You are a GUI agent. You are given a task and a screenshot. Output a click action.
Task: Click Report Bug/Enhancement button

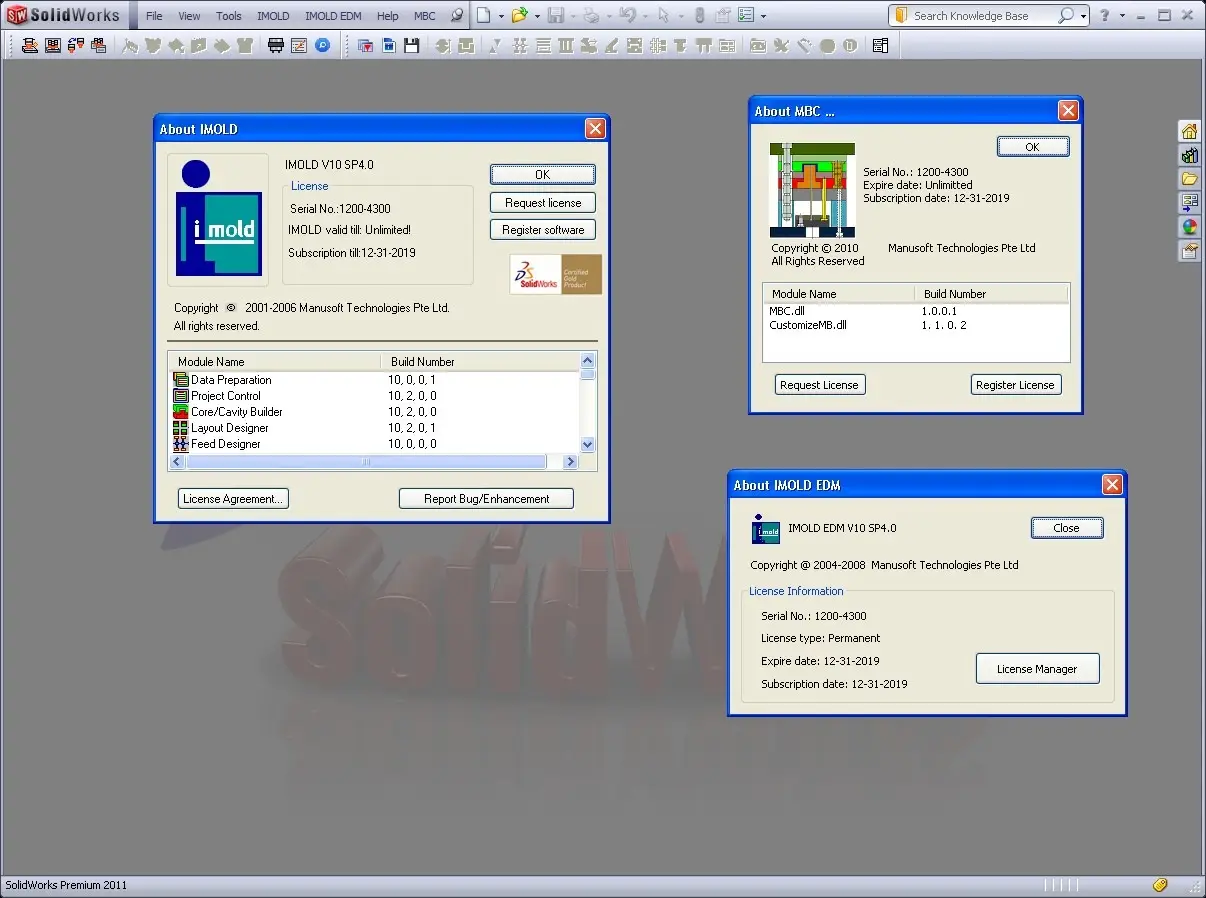coord(487,498)
